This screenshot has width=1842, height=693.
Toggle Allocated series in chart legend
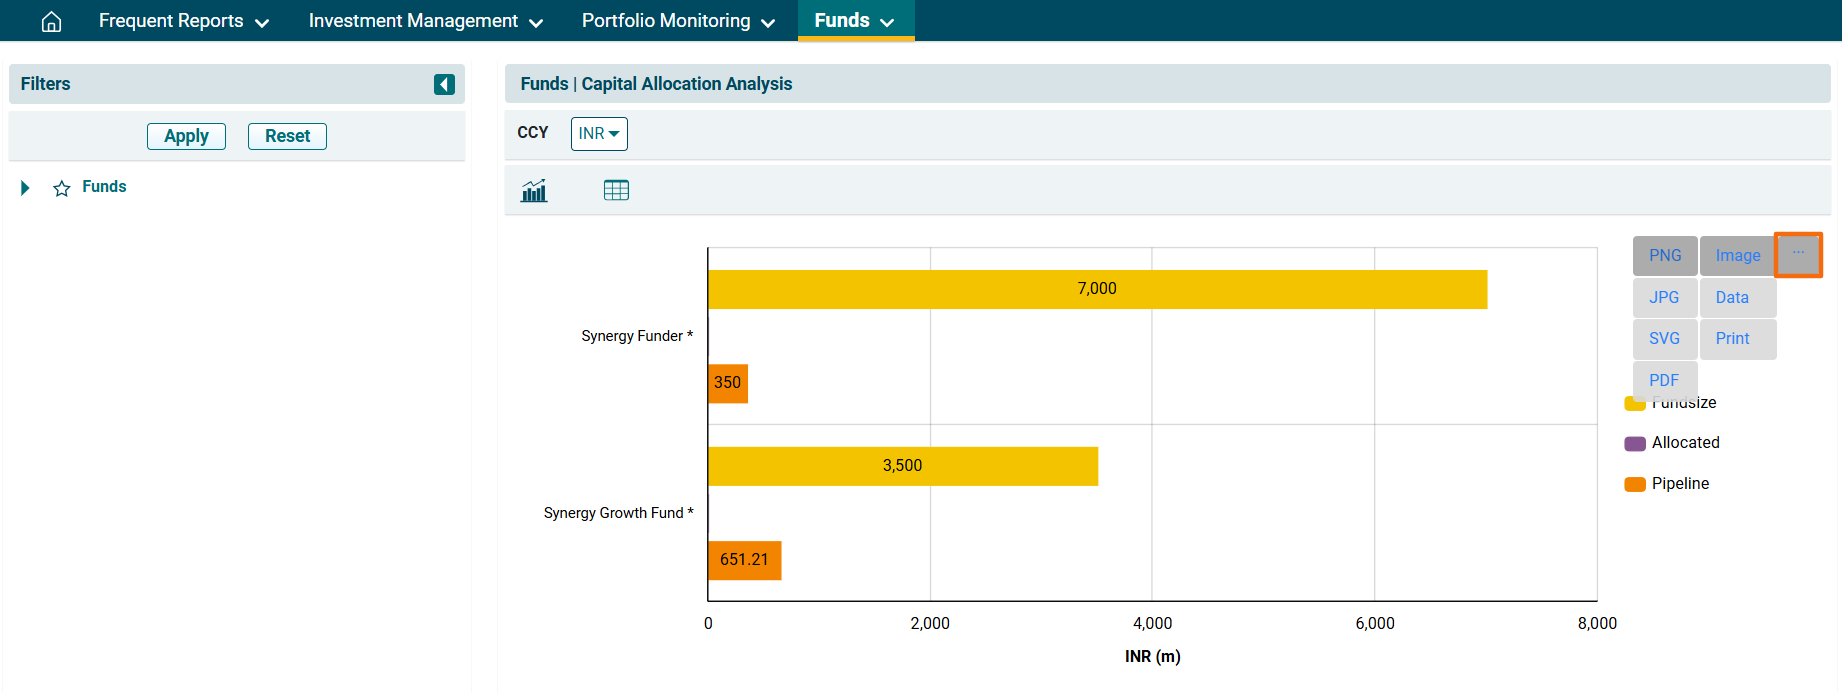(x=1685, y=443)
